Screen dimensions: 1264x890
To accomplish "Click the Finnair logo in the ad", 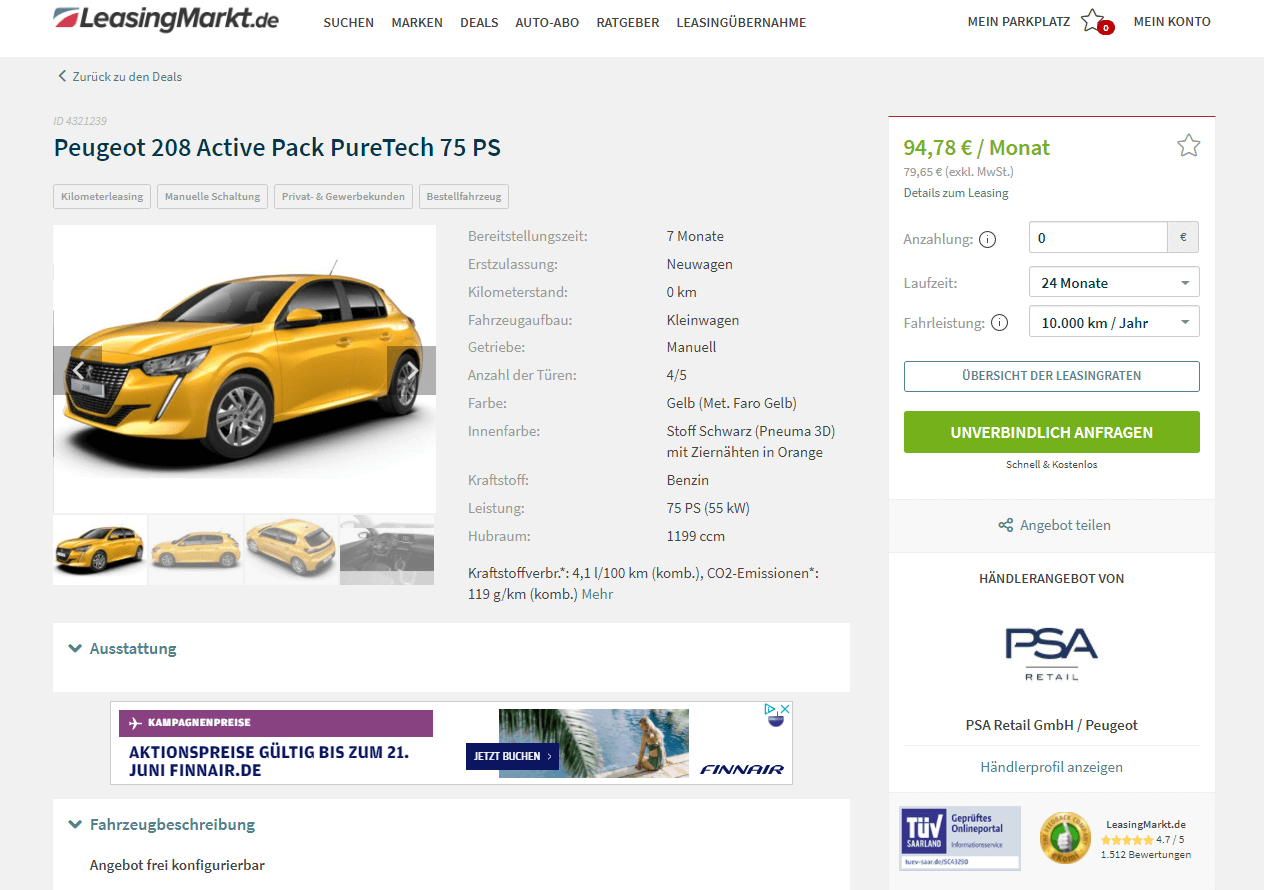I will [742, 769].
